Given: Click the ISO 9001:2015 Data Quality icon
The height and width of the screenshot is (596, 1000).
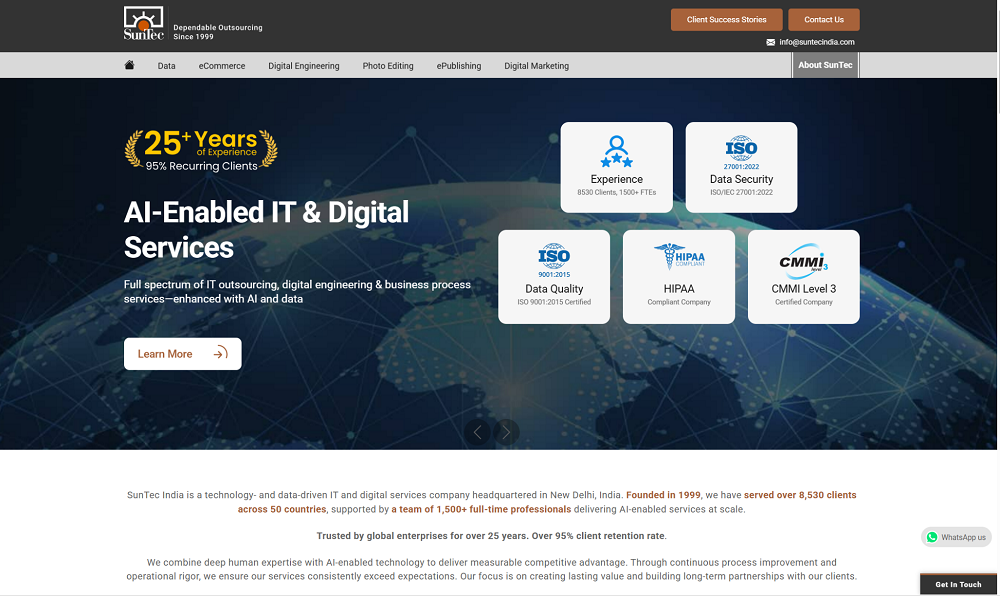Looking at the screenshot, I should point(554,260).
